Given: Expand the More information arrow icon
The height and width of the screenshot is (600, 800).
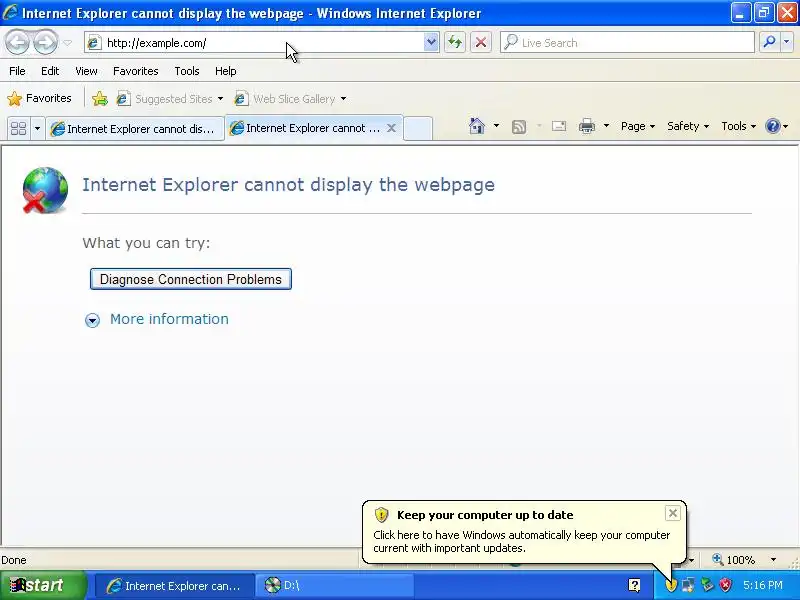Looking at the screenshot, I should pyautogui.click(x=92, y=320).
